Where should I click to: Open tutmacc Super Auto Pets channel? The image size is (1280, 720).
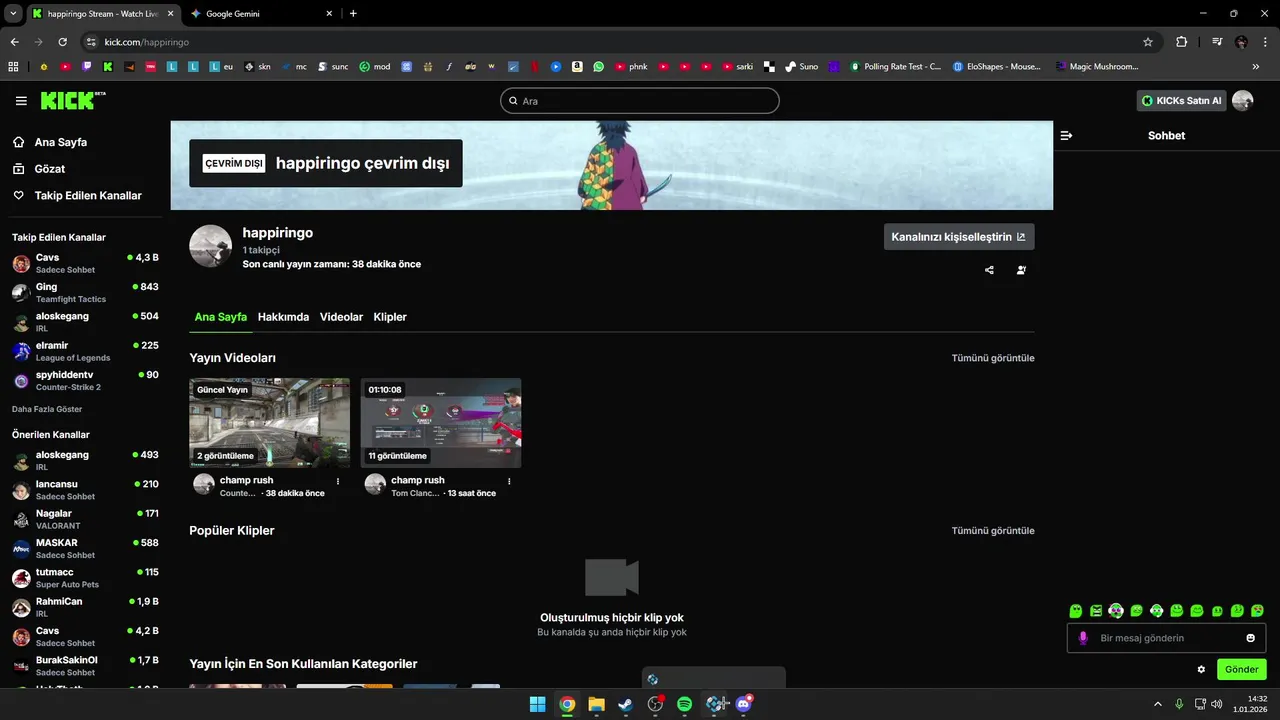[85, 578]
